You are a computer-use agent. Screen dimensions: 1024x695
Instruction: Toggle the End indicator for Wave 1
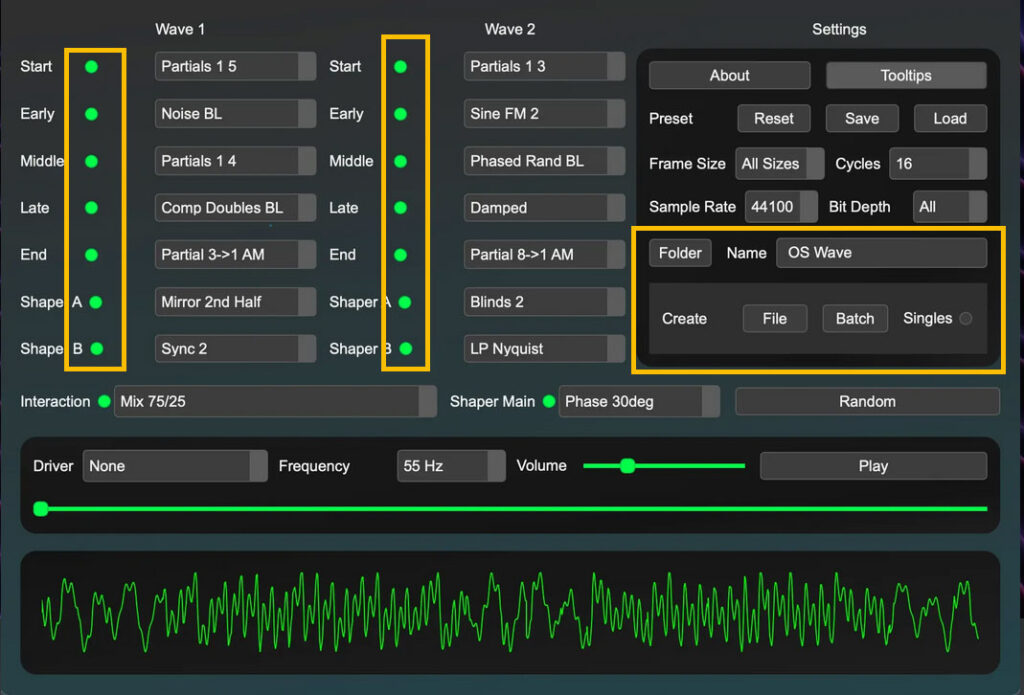(93, 254)
